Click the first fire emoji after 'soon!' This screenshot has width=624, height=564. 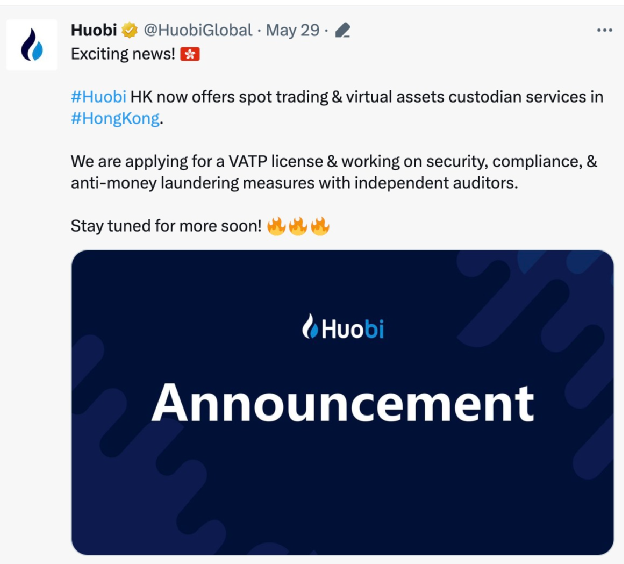(x=276, y=226)
